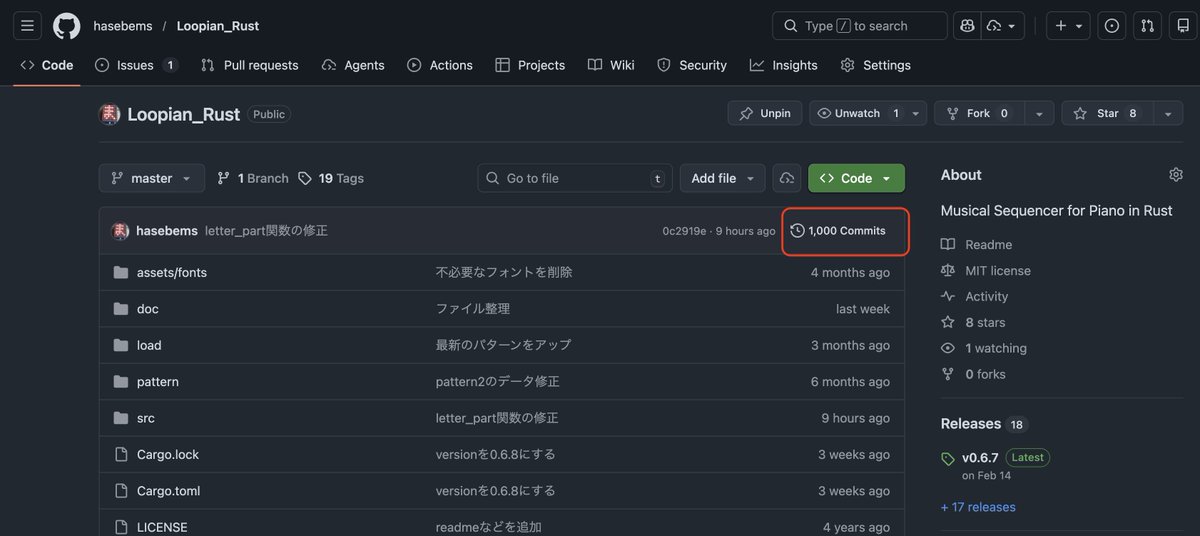Open the doc folder

(148, 309)
